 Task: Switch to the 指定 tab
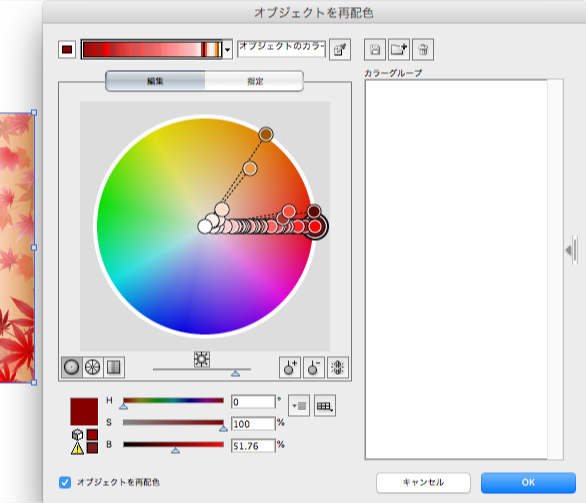[x=255, y=81]
